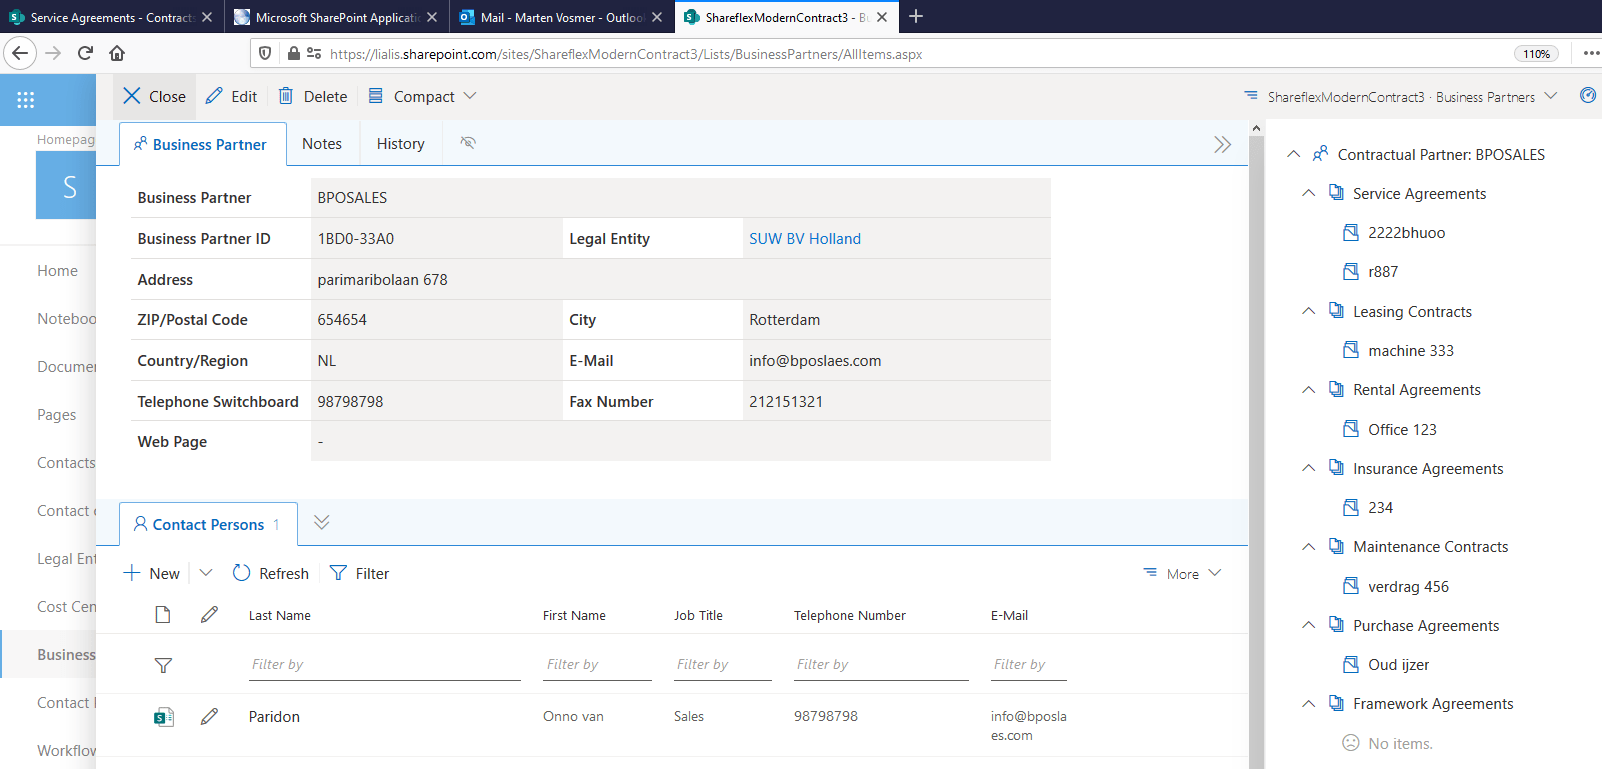1602x769 pixels.
Task: Filter by E-Mail input
Action: click(1028, 665)
